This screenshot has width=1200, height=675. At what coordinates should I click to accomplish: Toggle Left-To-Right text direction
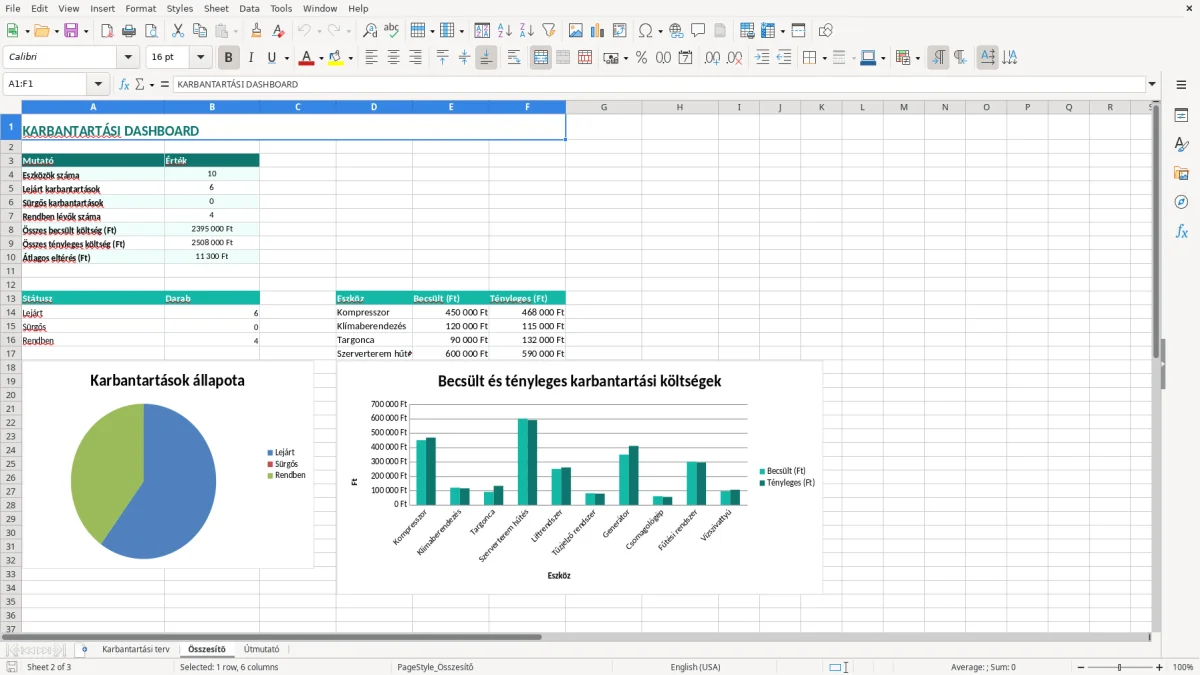pos(938,58)
